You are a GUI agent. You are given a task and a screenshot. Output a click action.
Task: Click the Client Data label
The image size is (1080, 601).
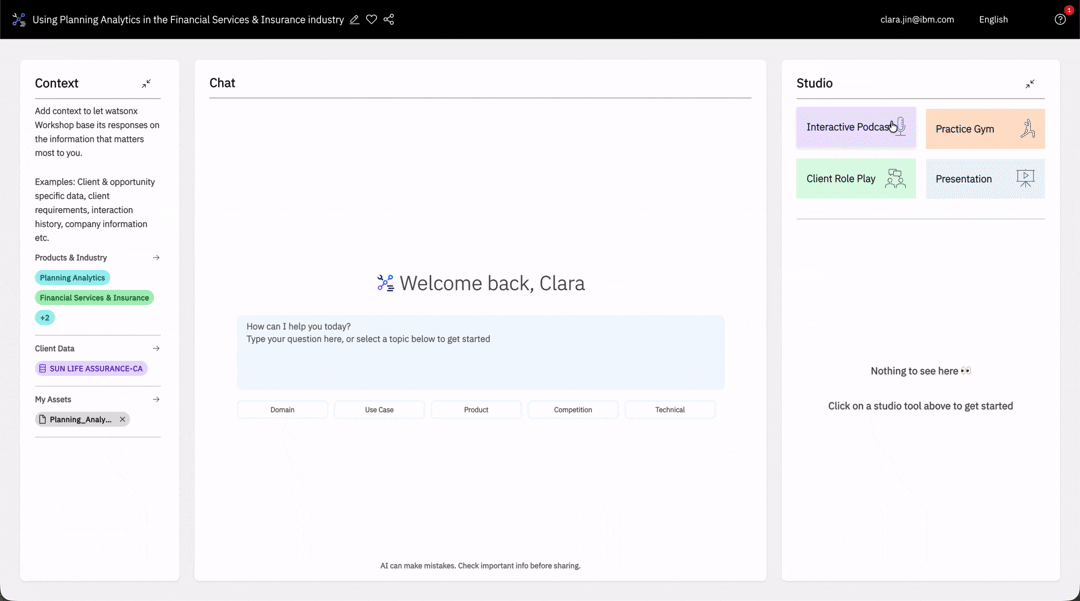pos(54,348)
